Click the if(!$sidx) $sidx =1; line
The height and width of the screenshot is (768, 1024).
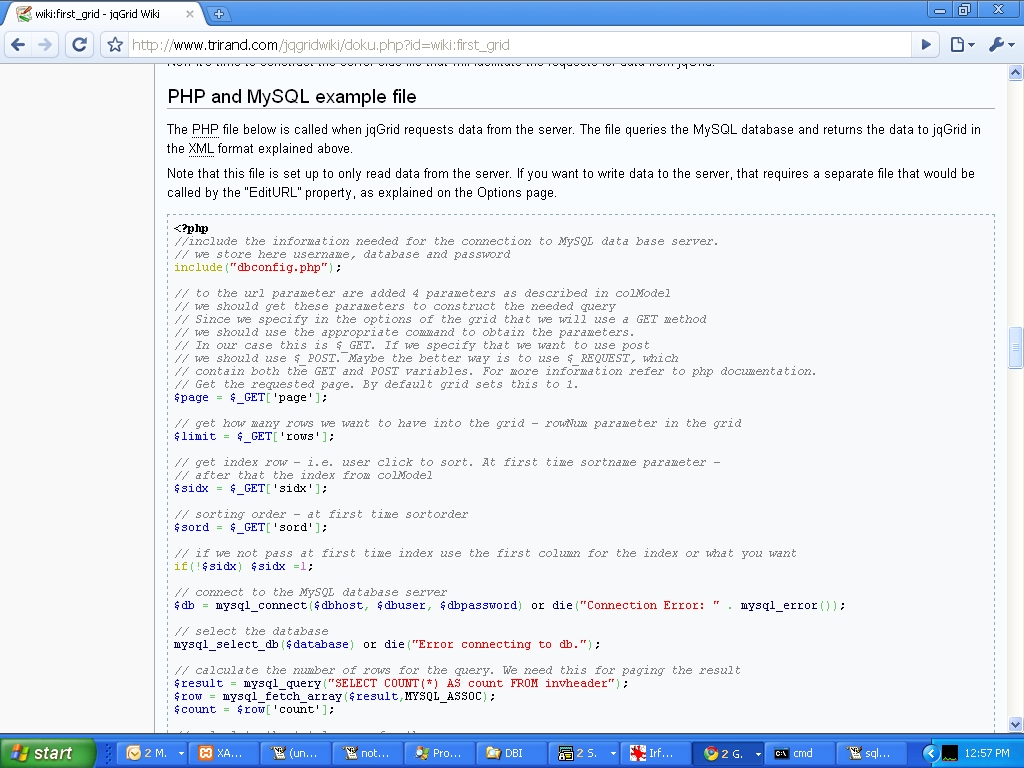244,566
